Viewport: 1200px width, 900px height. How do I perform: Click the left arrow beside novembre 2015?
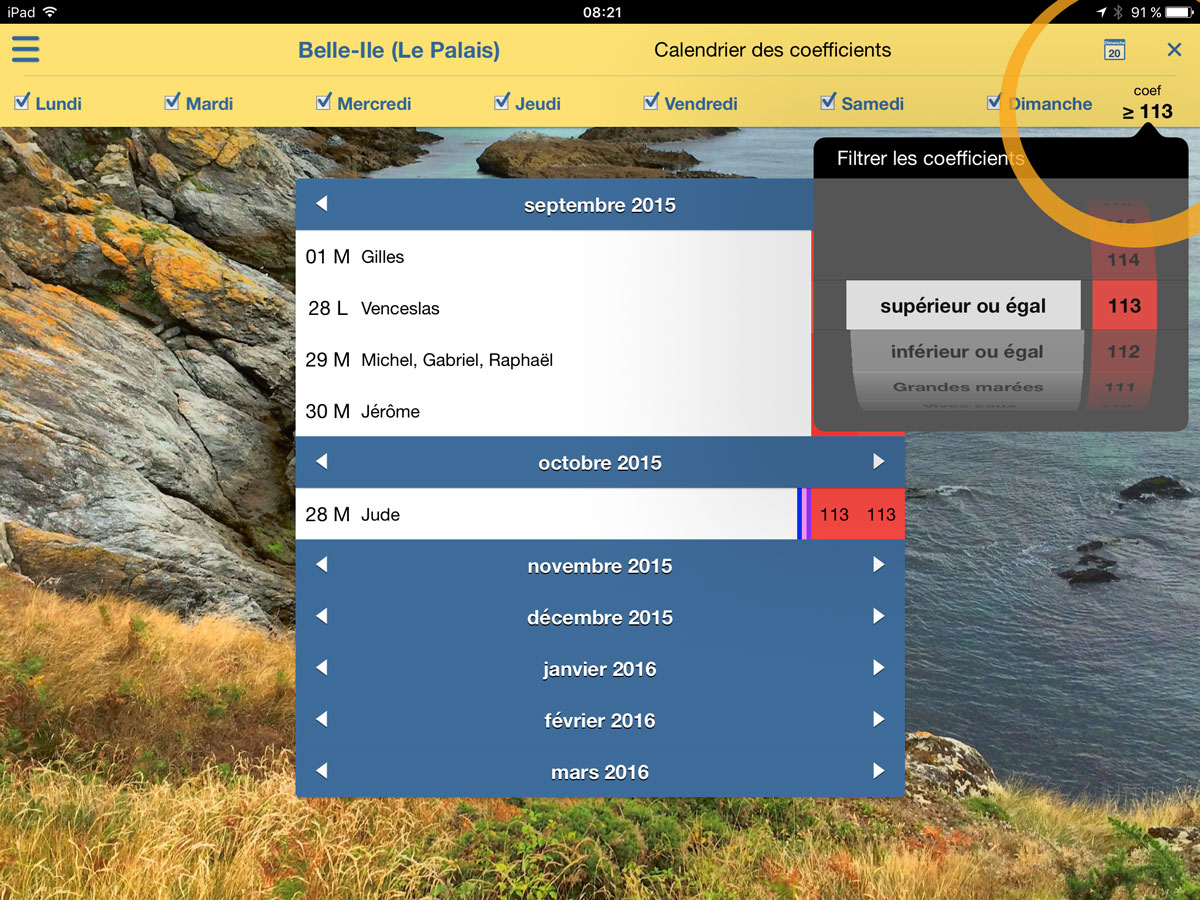tap(321, 565)
